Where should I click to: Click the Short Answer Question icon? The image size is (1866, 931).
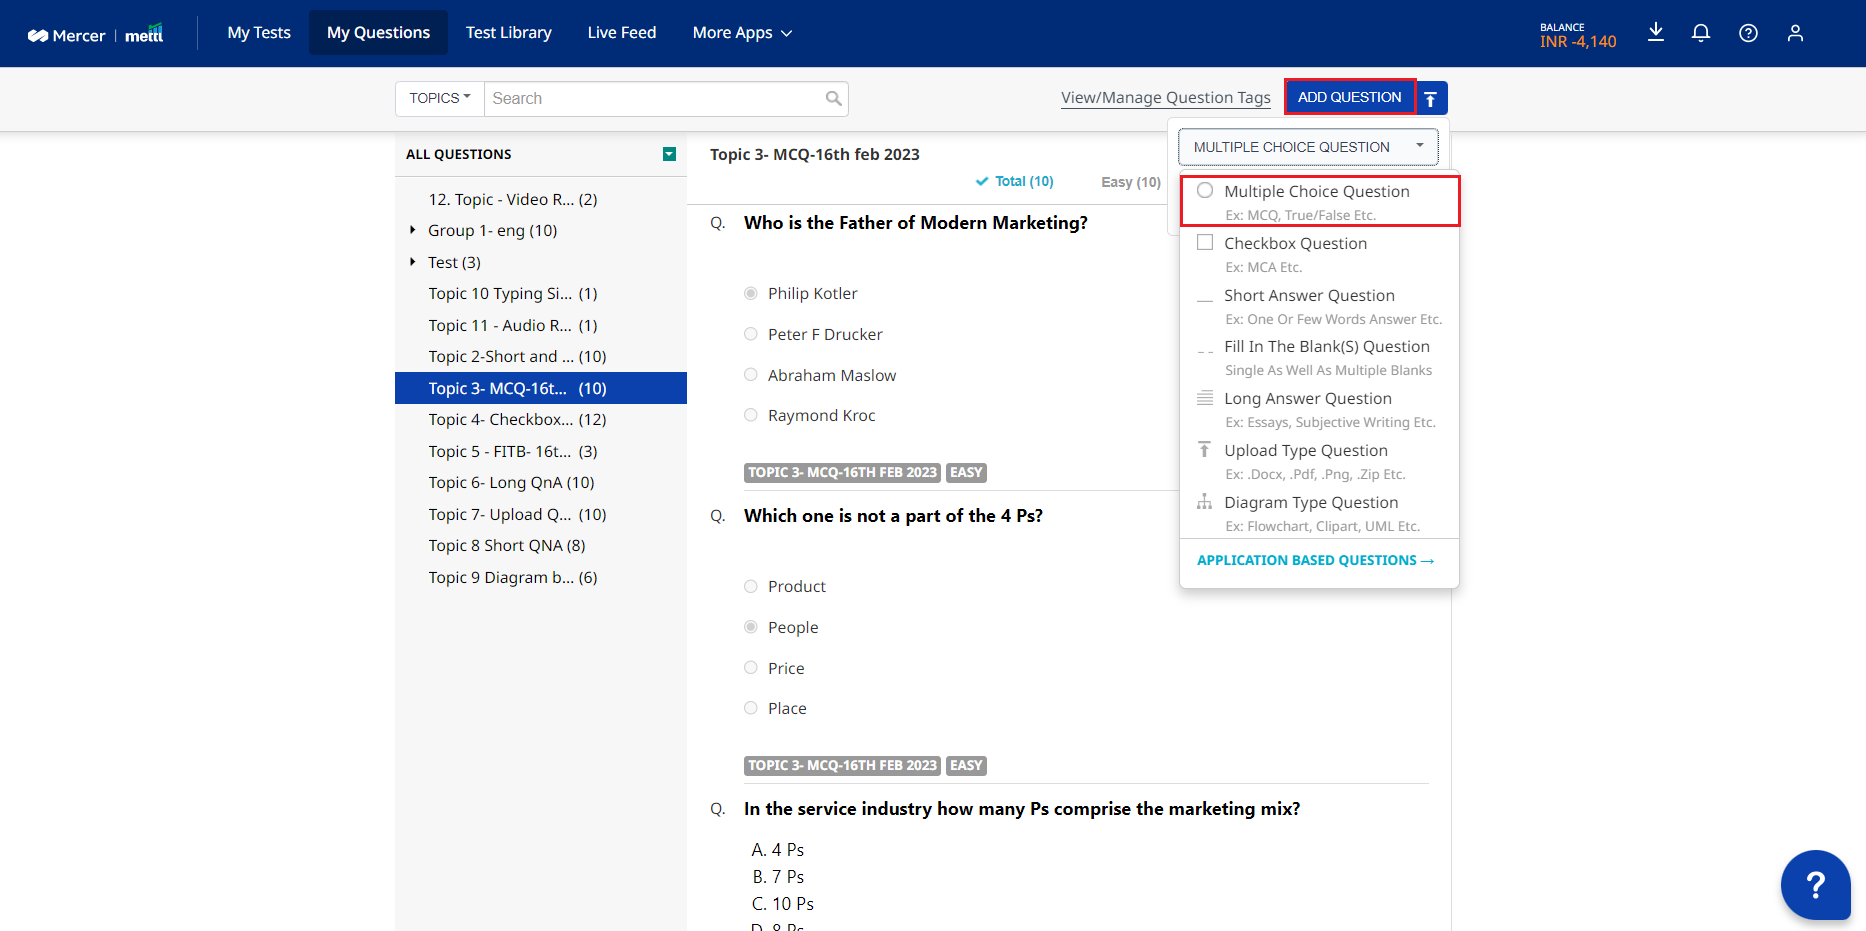tap(1205, 299)
